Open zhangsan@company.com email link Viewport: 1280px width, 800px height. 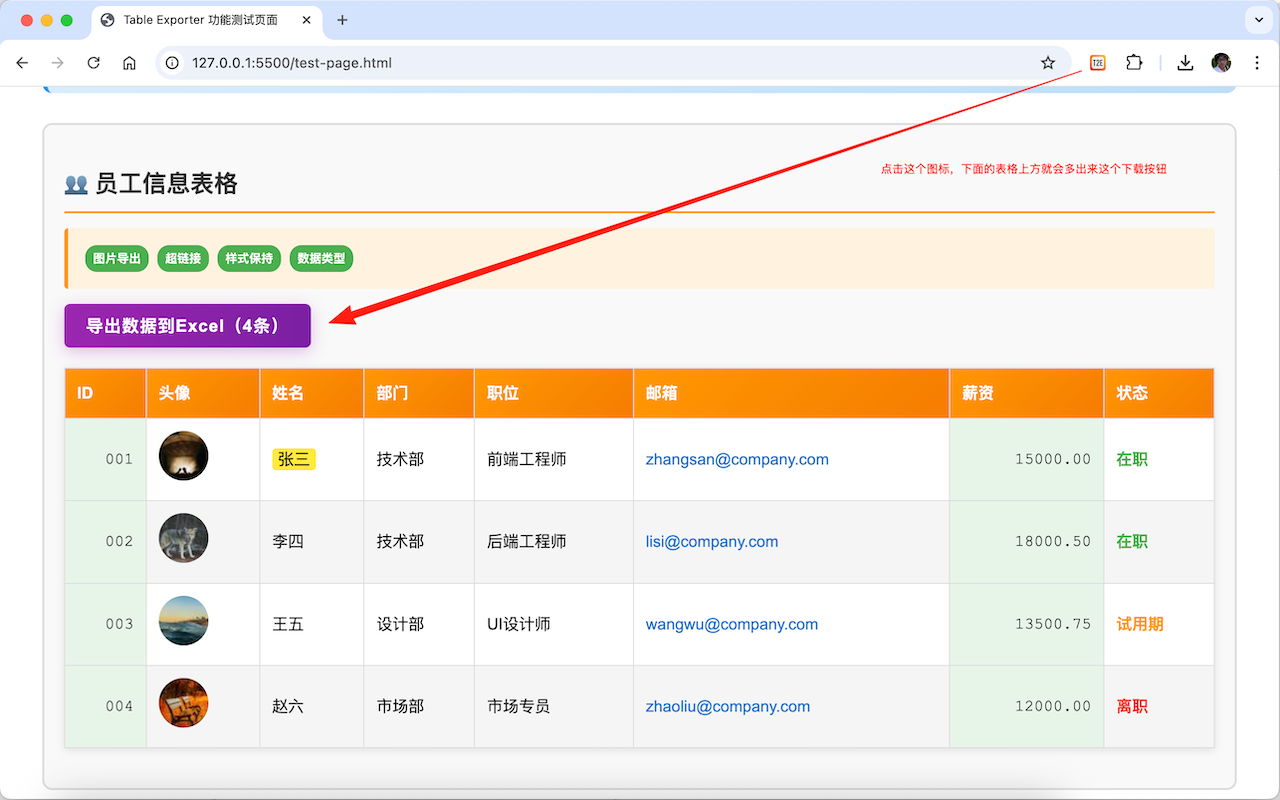pyautogui.click(x=737, y=460)
